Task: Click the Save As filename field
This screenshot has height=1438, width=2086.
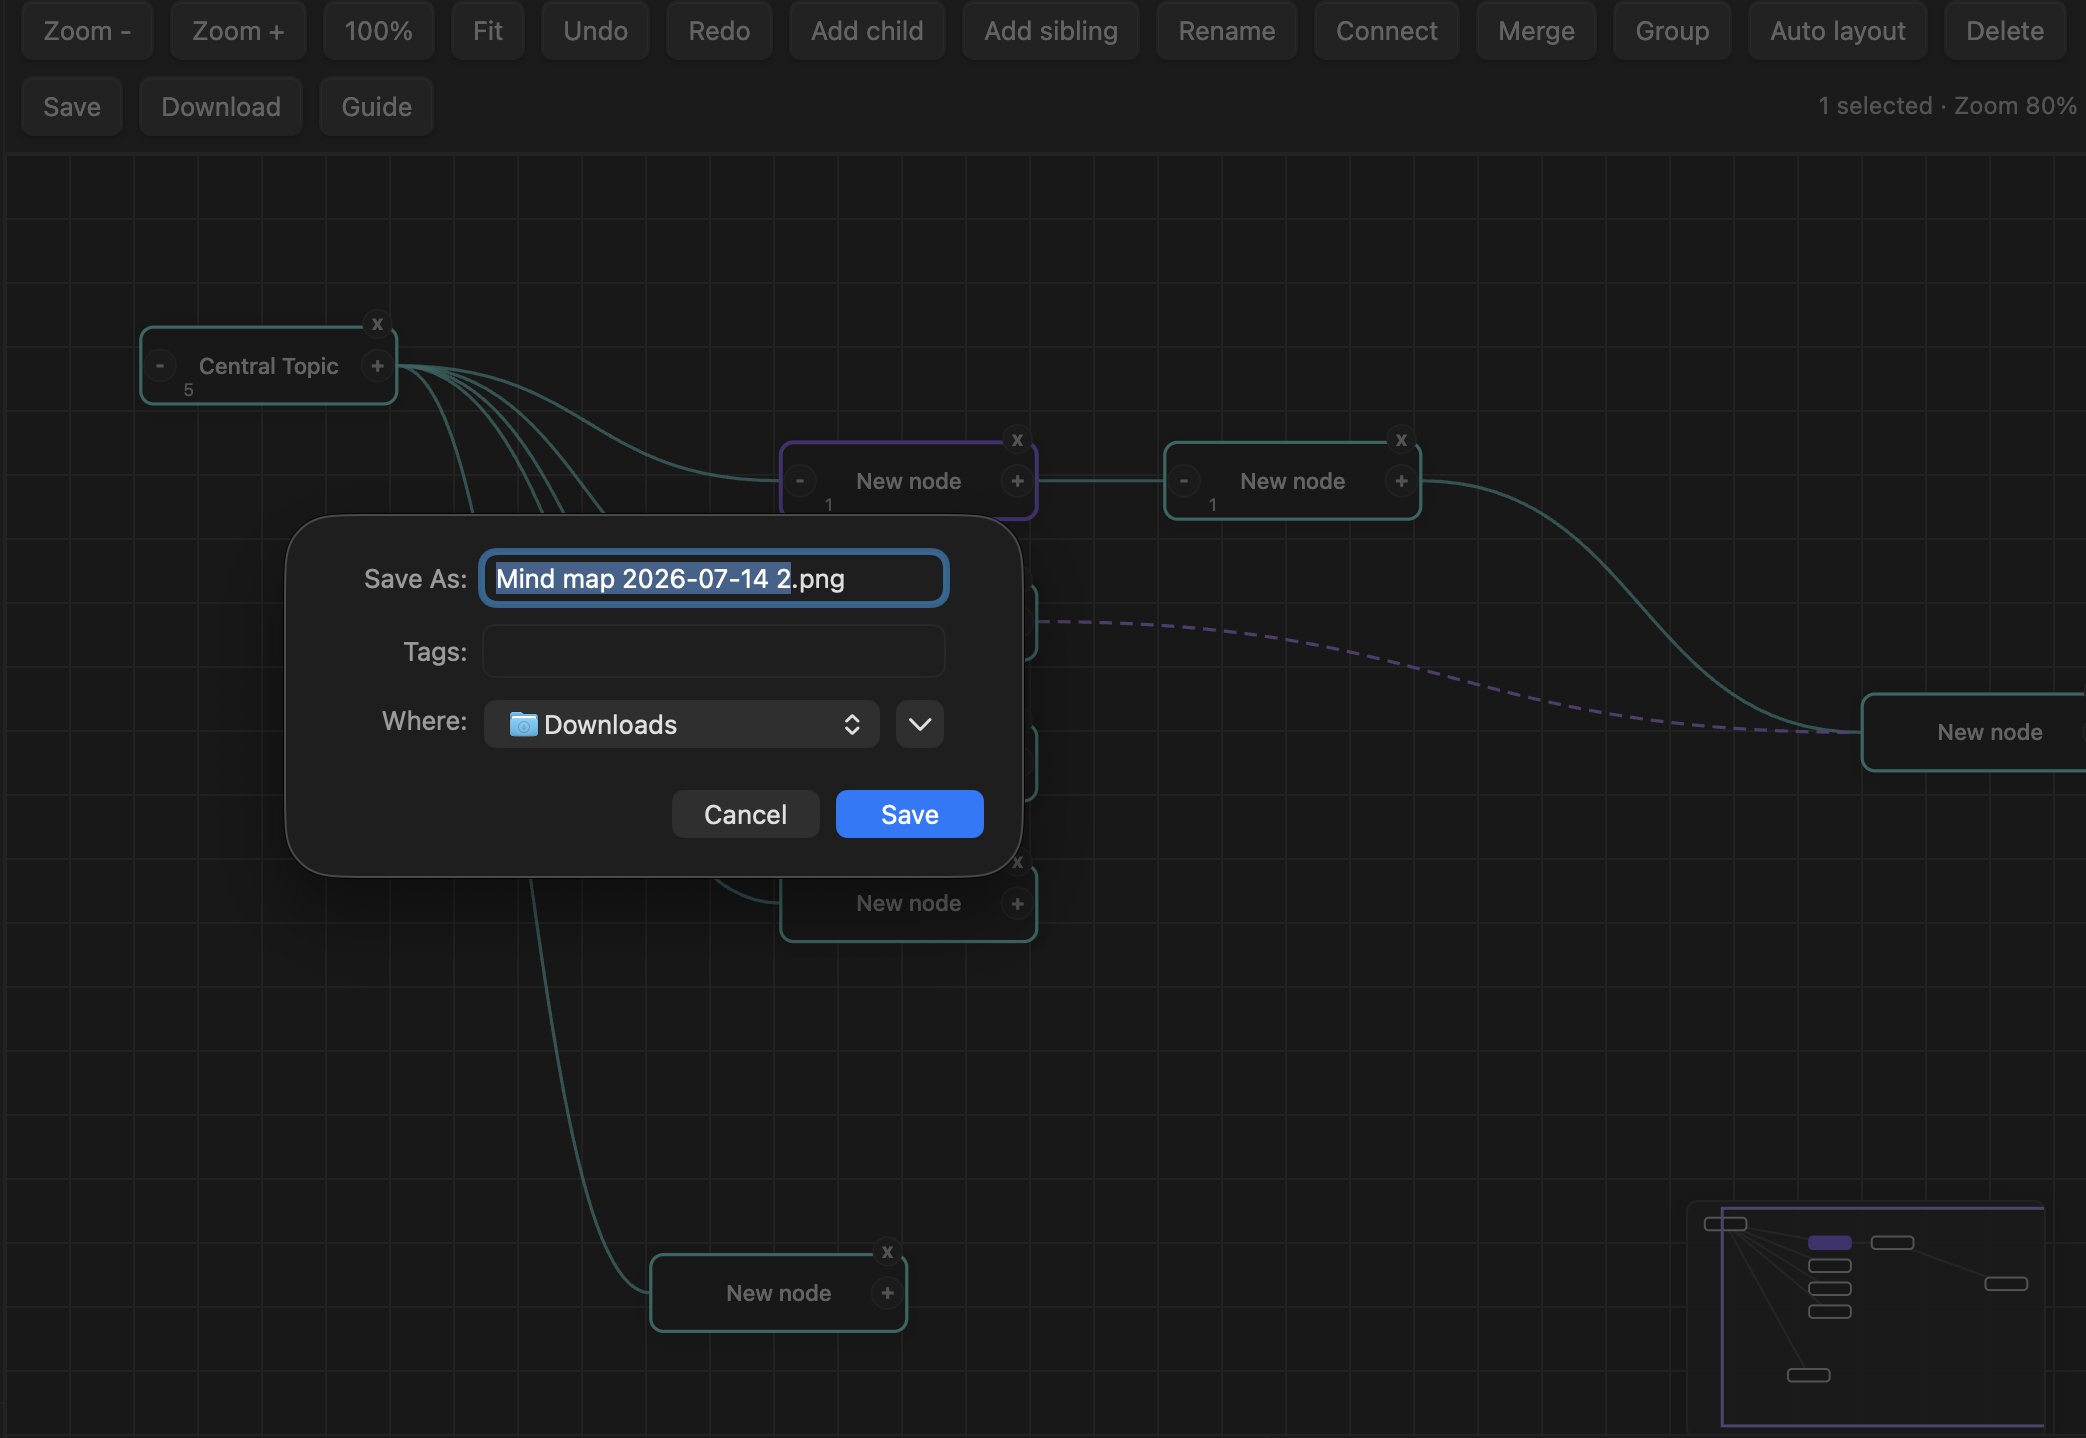Action: pos(714,578)
